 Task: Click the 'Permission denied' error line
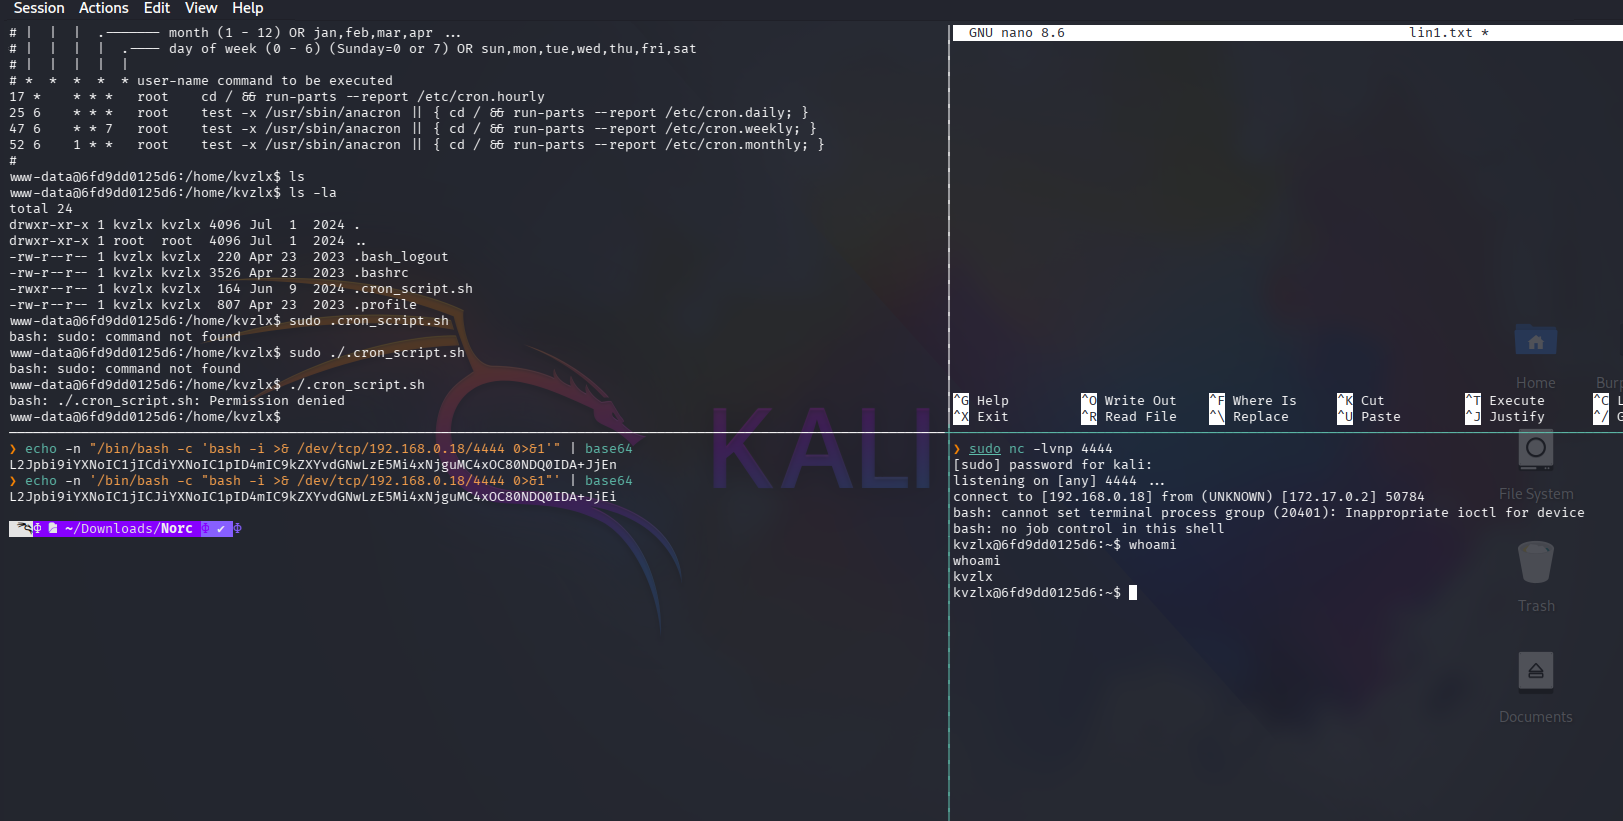pyautogui.click(x=177, y=401)
